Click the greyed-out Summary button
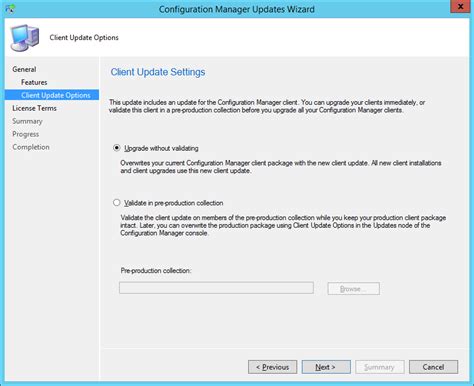 click(380, 367)
